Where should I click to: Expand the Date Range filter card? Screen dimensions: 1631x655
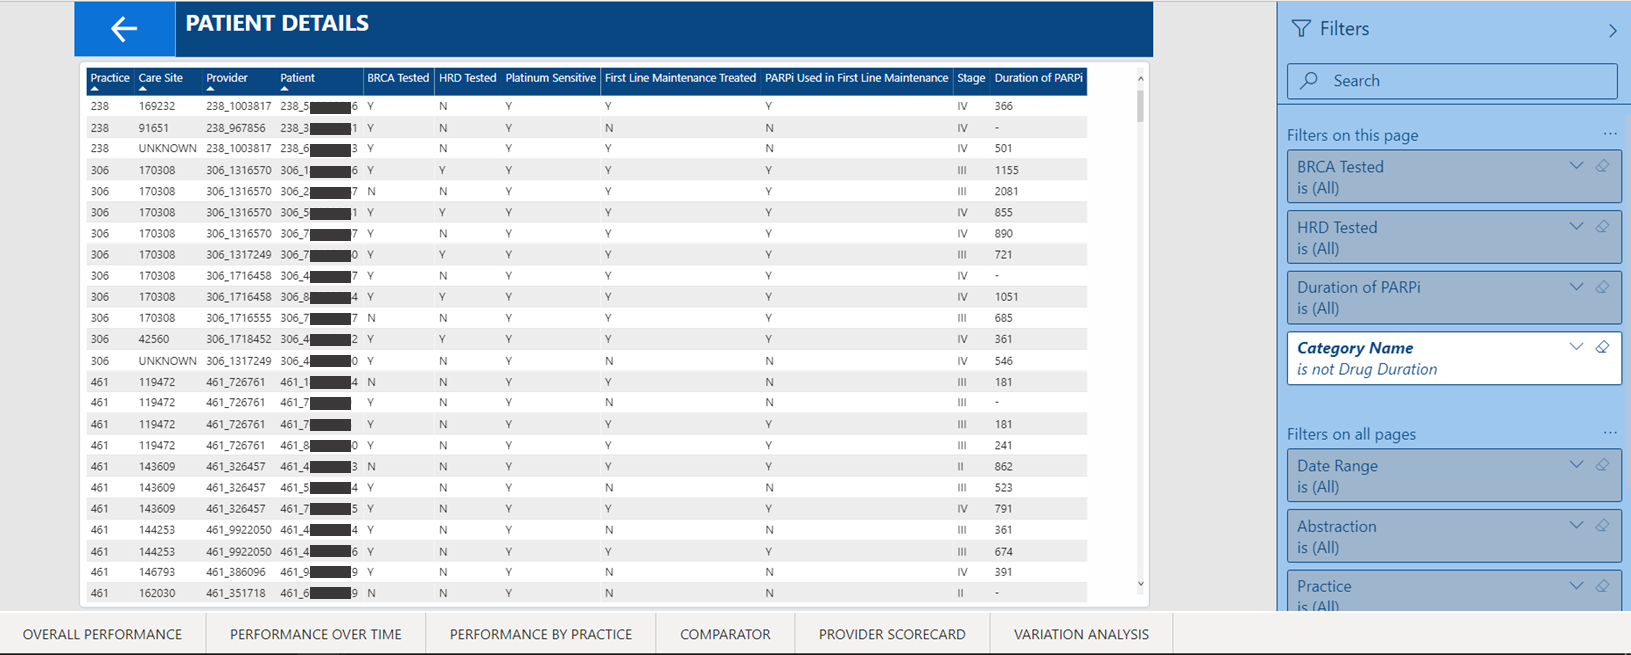click(x=1576, y=465)
